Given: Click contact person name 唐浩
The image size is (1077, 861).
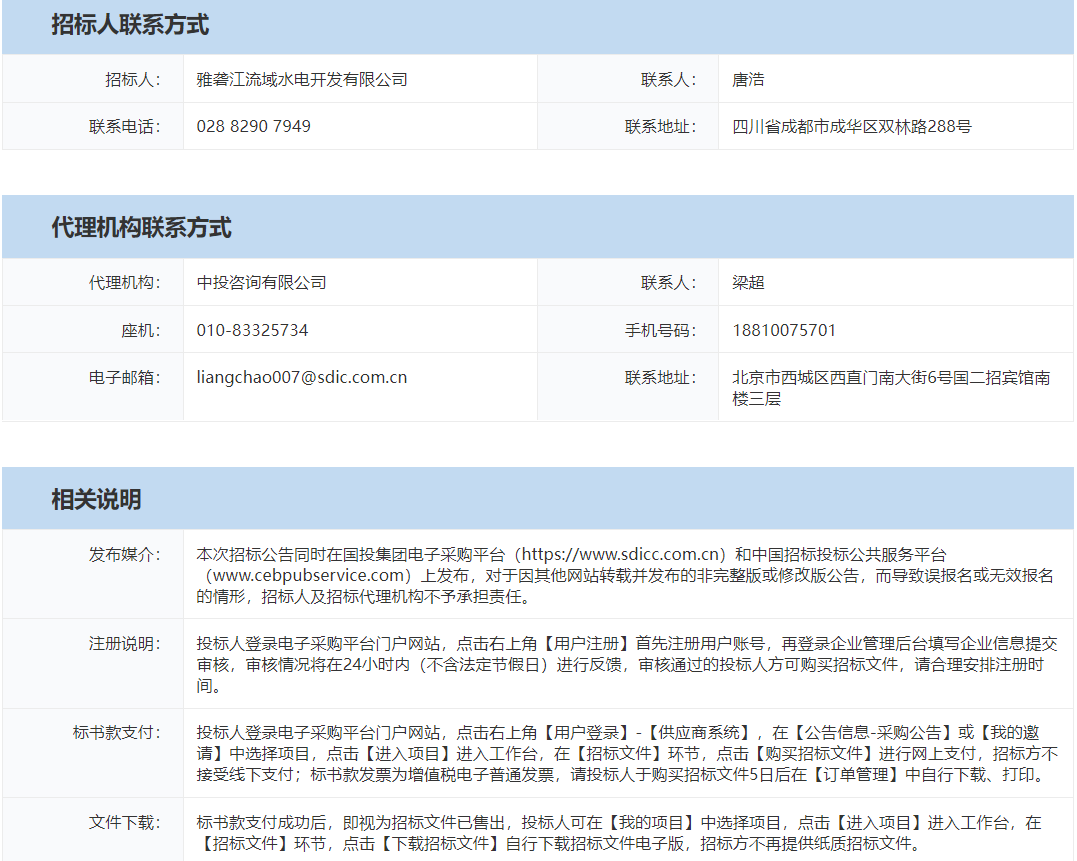Looking at the screenshot, I should 748,80.
